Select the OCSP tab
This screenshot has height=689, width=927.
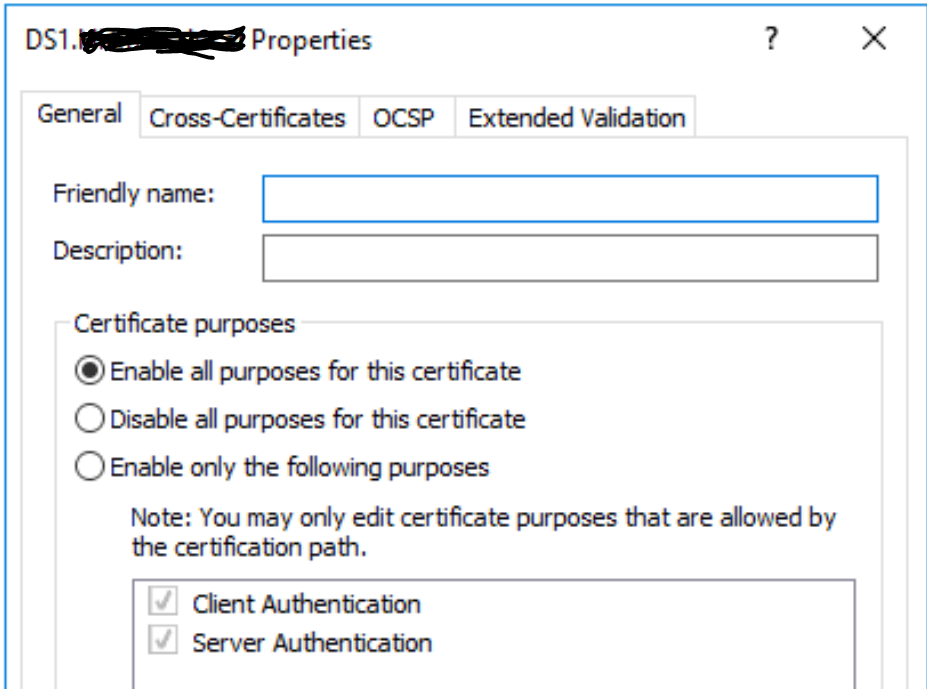404,118
